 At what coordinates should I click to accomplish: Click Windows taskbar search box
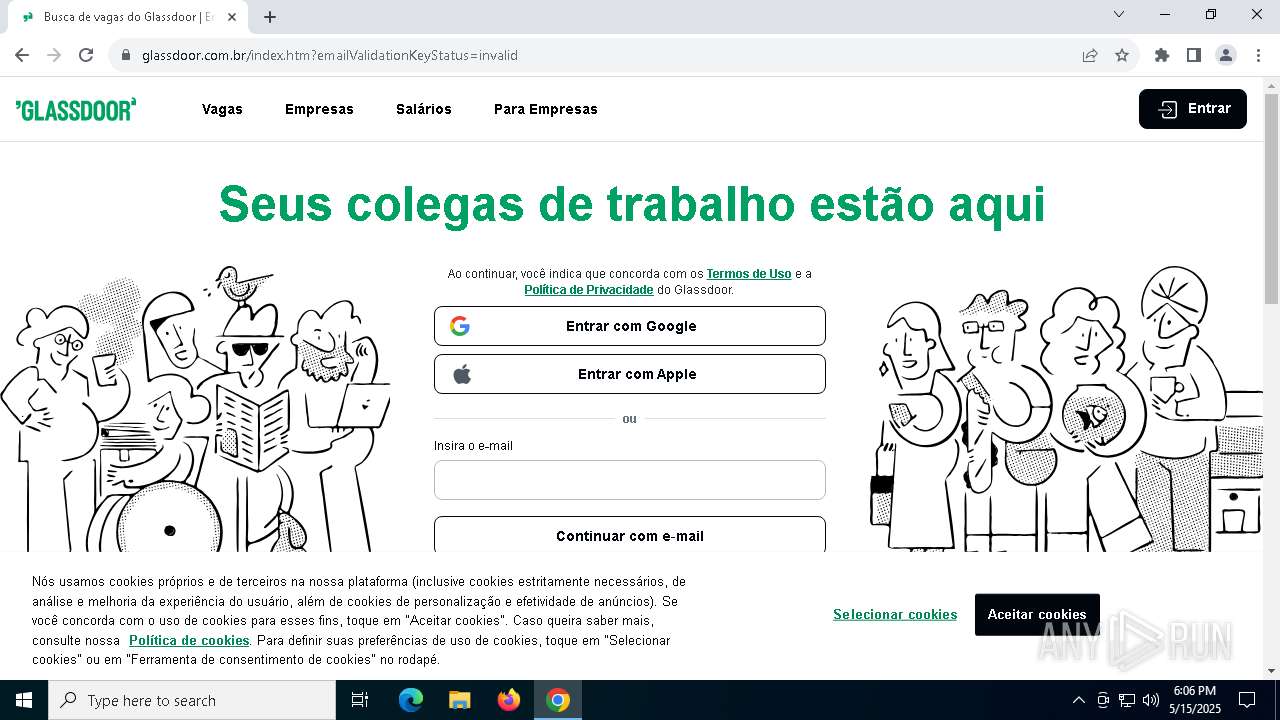(x=192, y=700)
